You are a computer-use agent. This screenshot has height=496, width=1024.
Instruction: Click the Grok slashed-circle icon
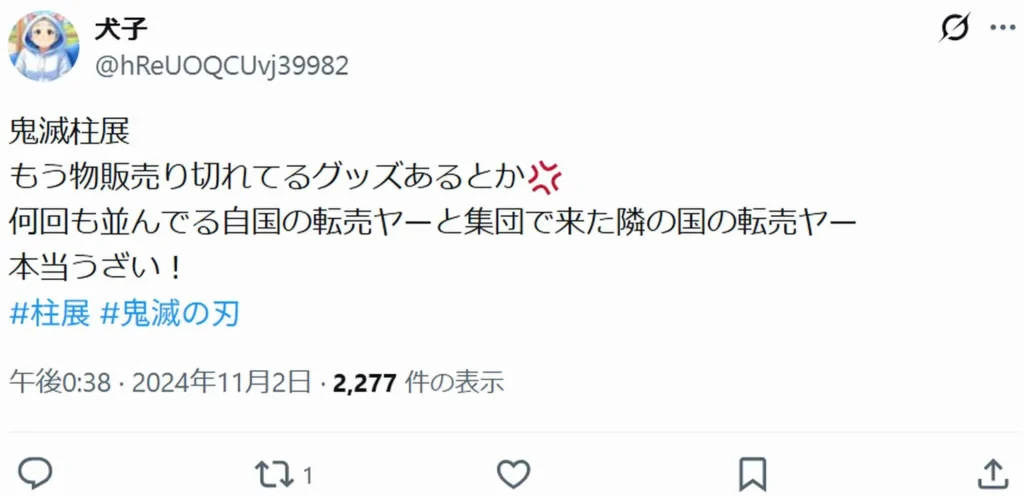[955, 28]
